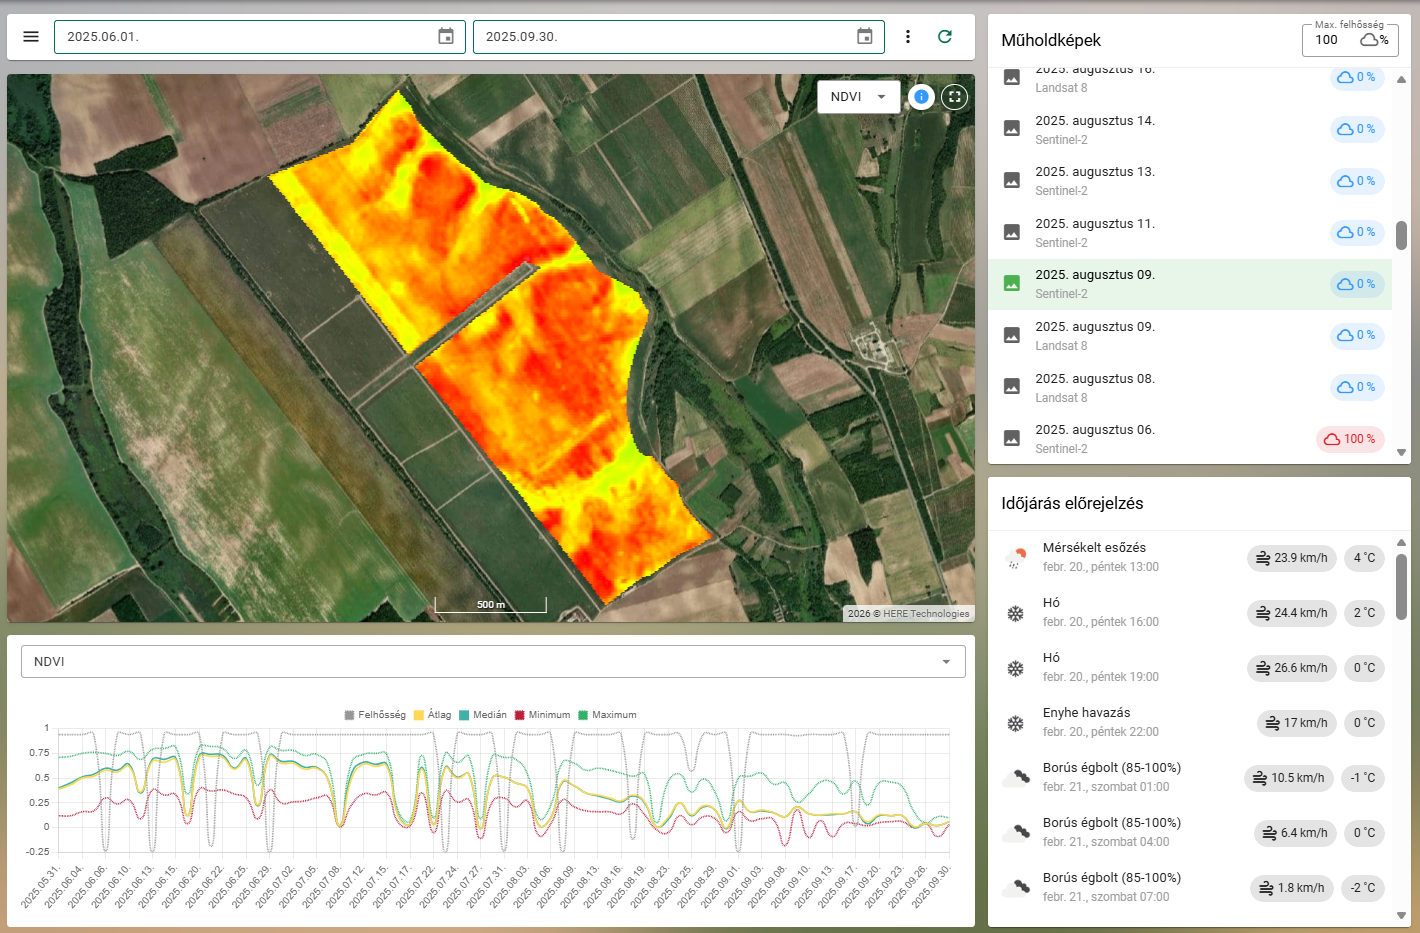Click the 100 % cloud badge
1420x933 pixels.
1350,439
